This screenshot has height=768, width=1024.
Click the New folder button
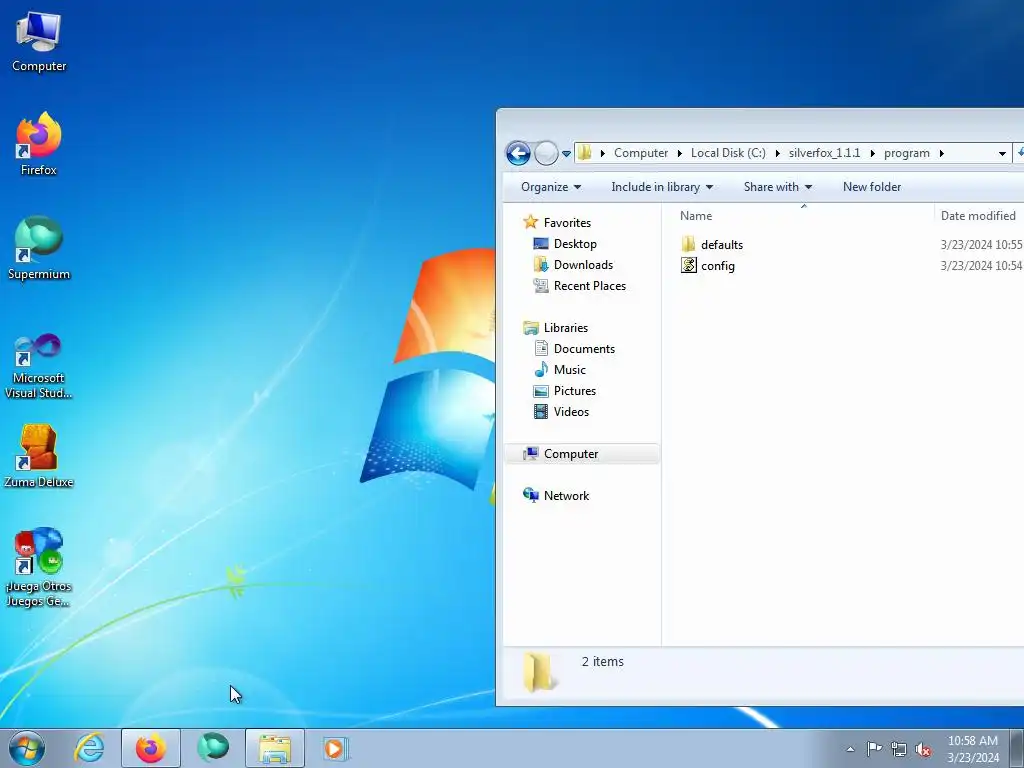click(872, 187)
